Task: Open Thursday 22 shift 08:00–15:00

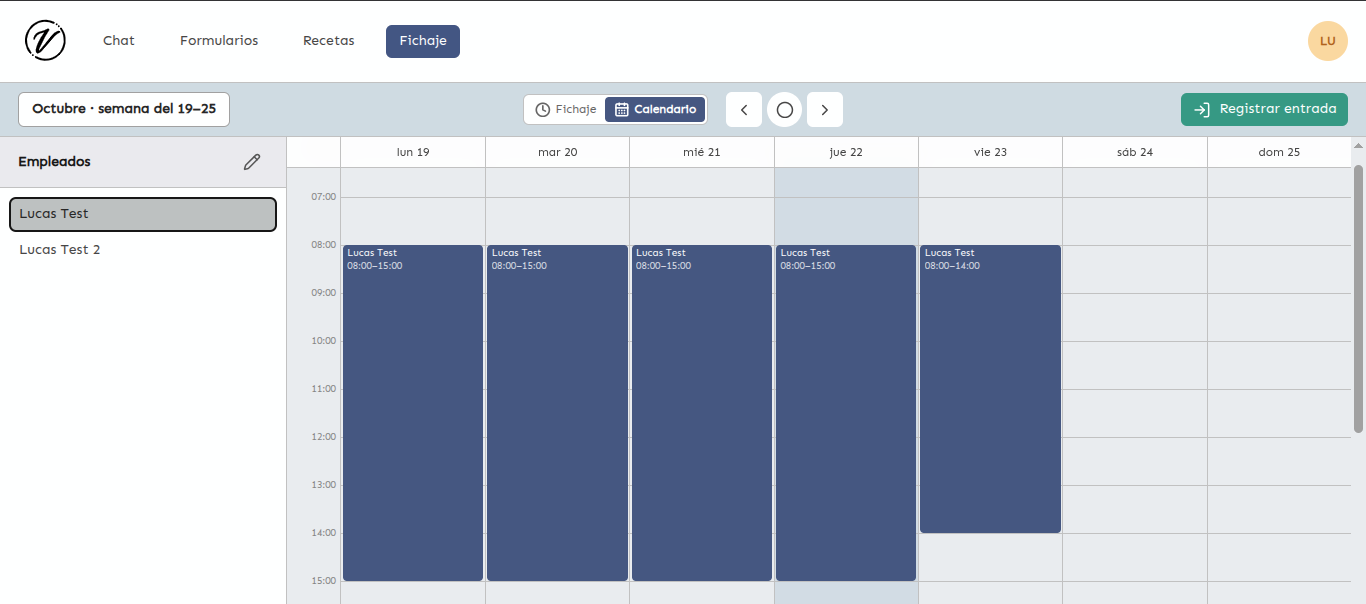Action: pyautogui.click(x=846, y=413)
